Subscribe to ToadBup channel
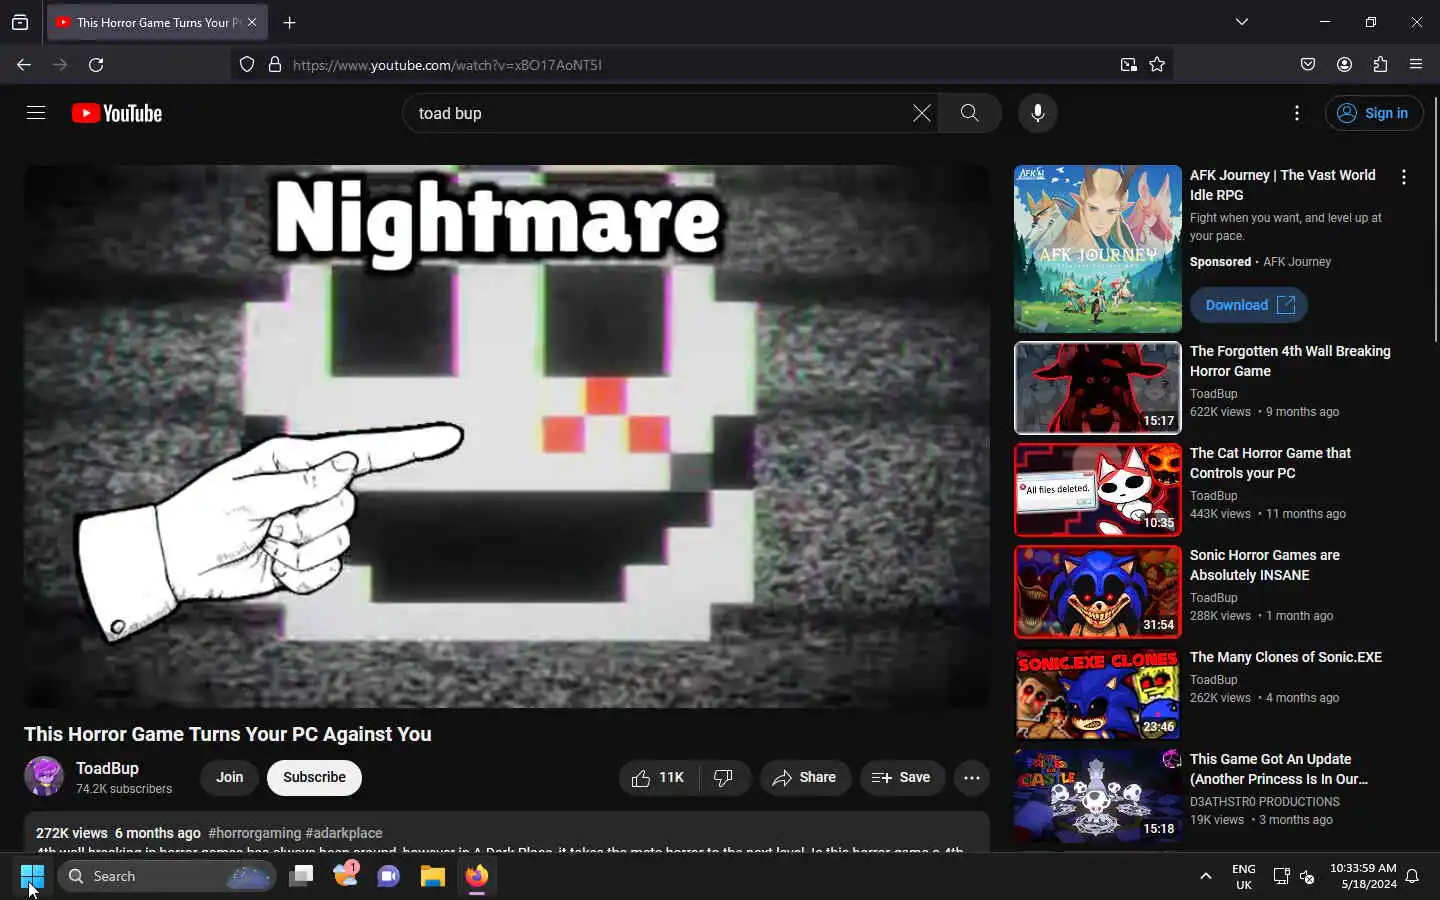 coord(314,778)
